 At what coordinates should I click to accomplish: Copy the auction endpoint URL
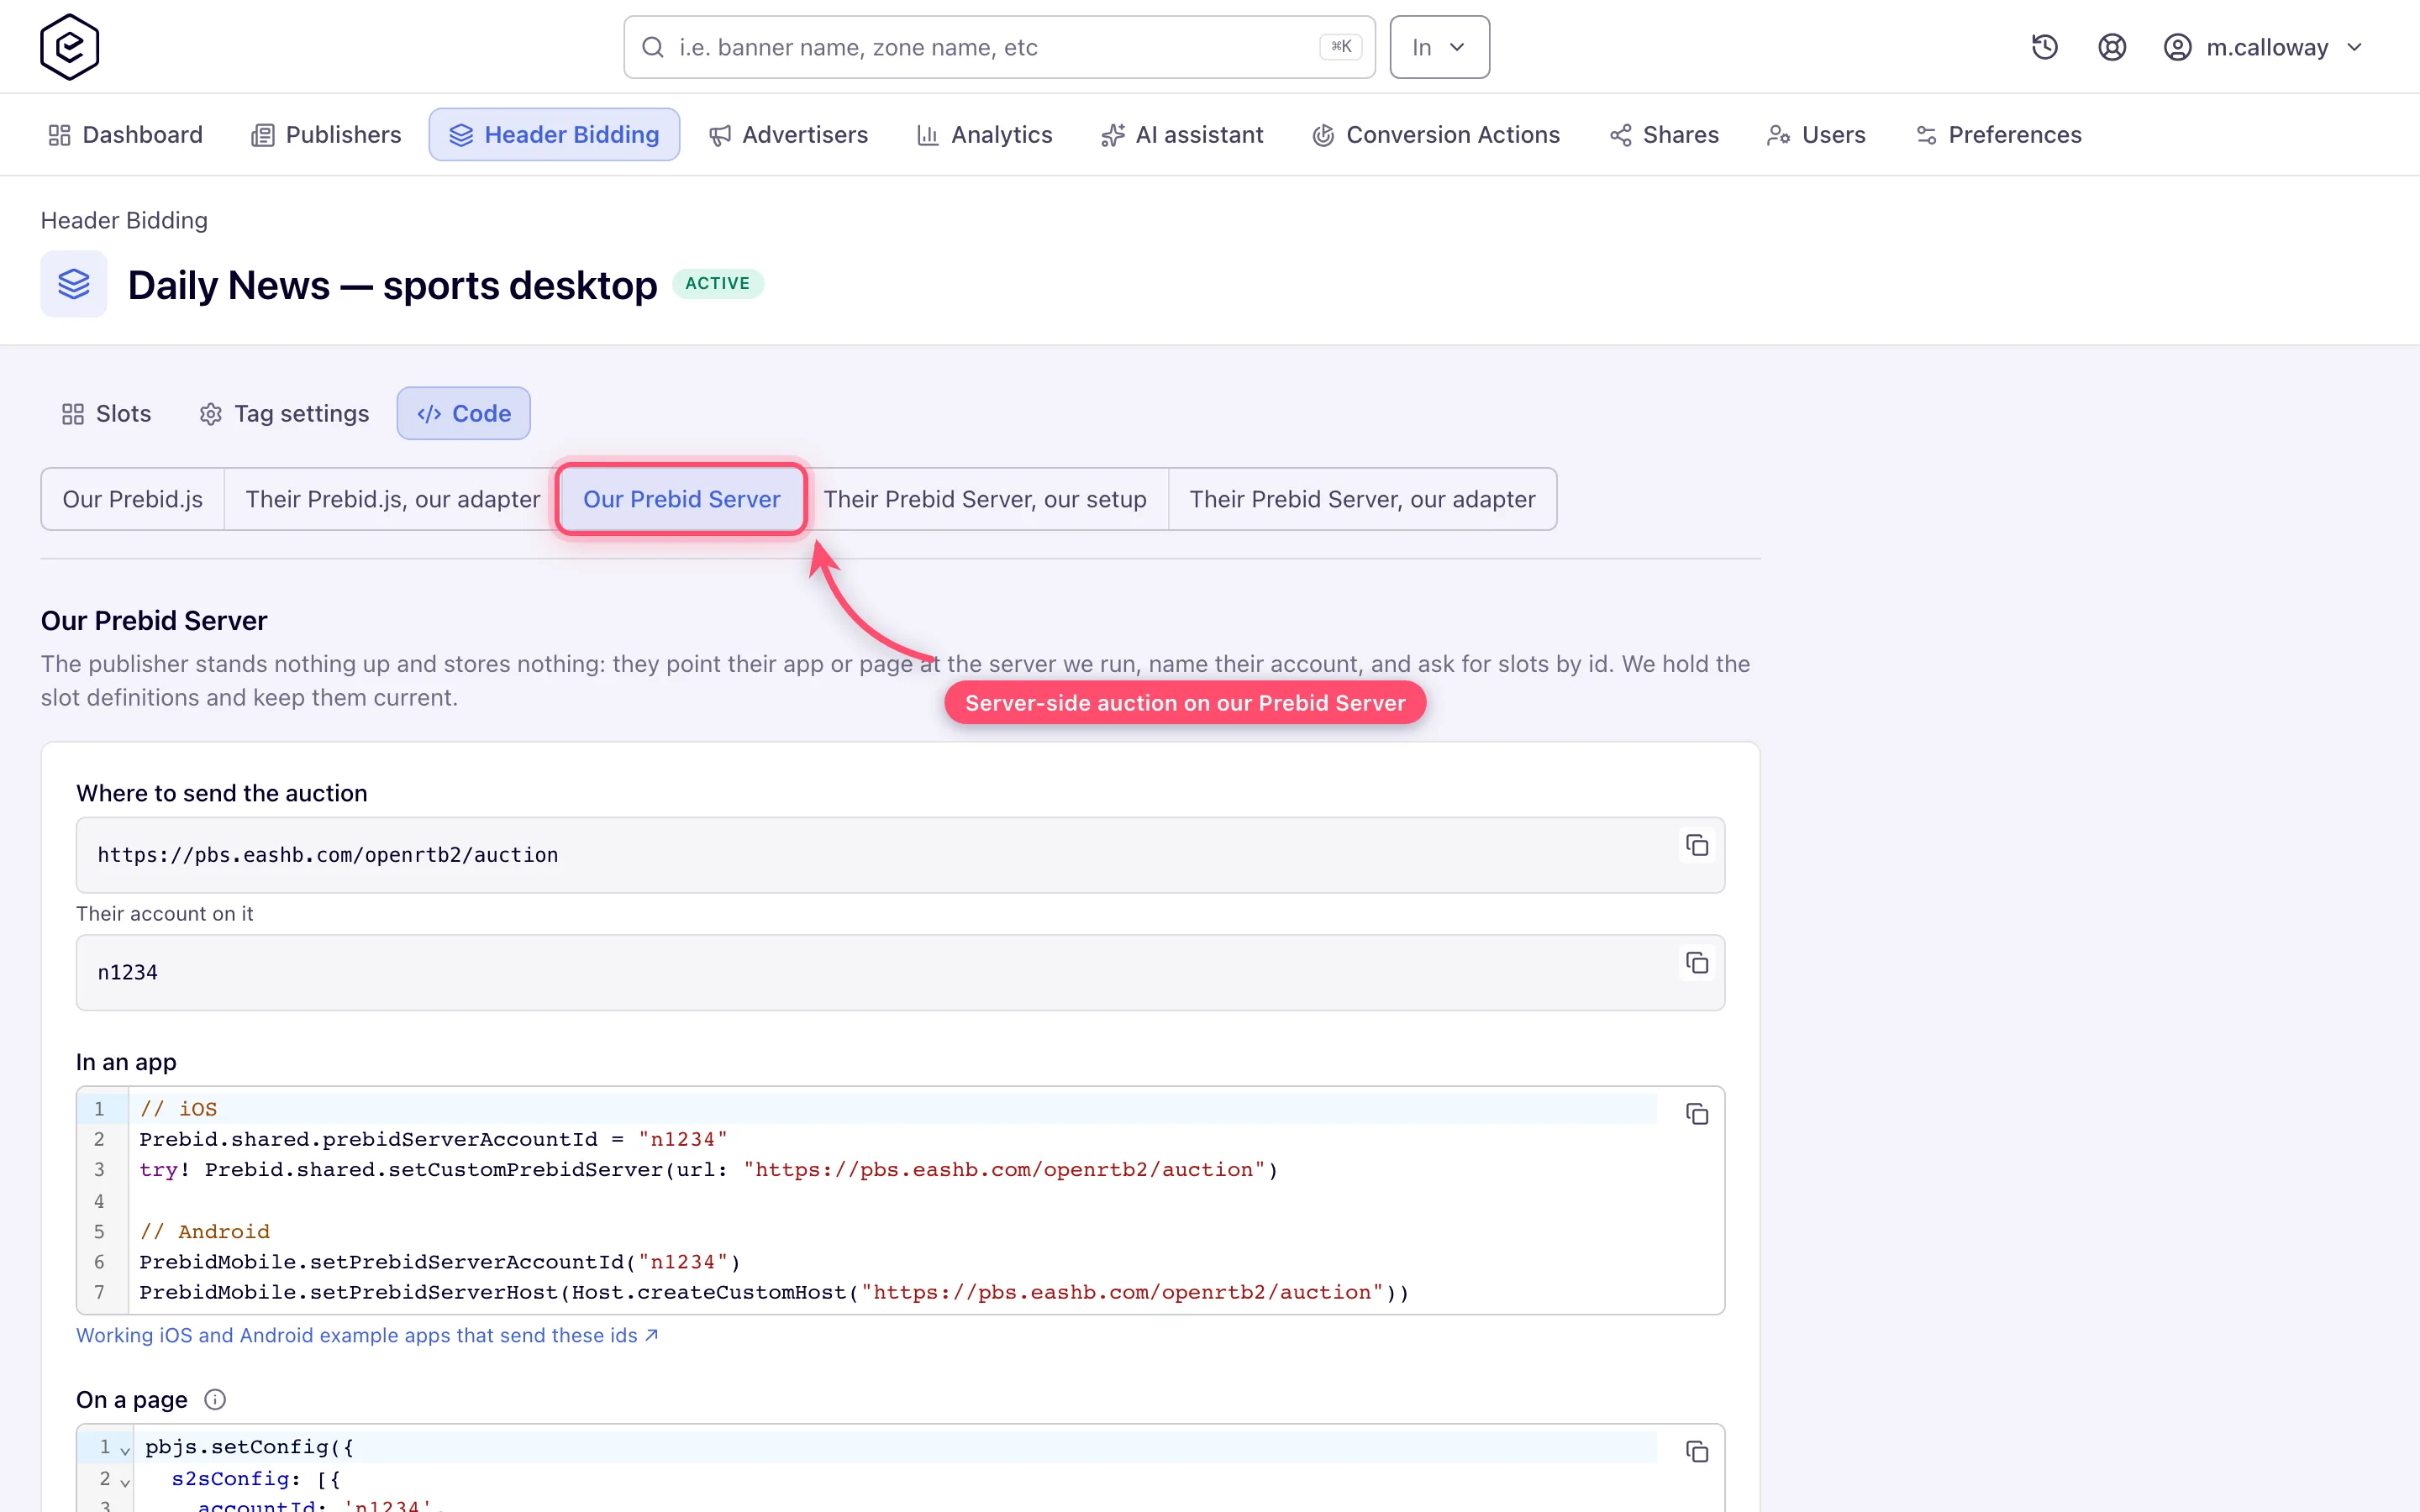tap(1697, 846)
